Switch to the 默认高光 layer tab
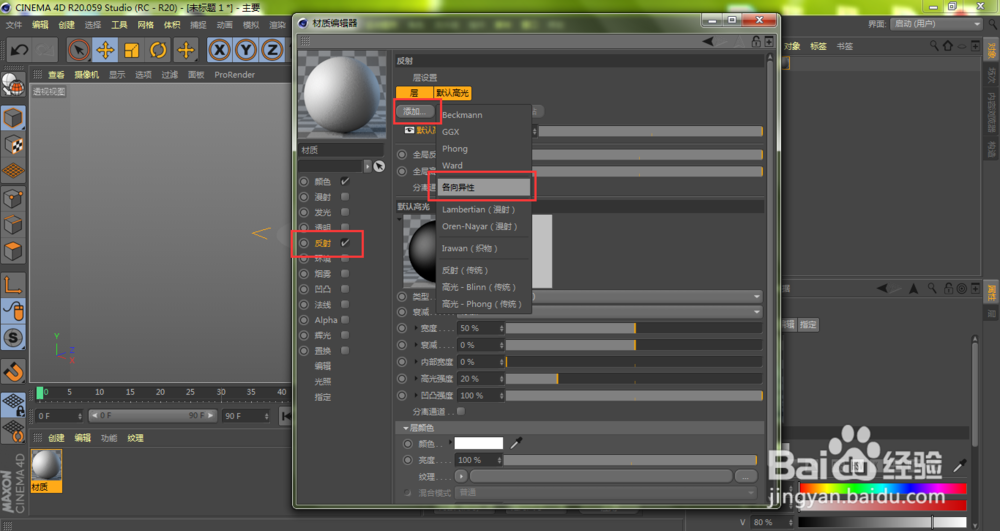 [452, 93]
